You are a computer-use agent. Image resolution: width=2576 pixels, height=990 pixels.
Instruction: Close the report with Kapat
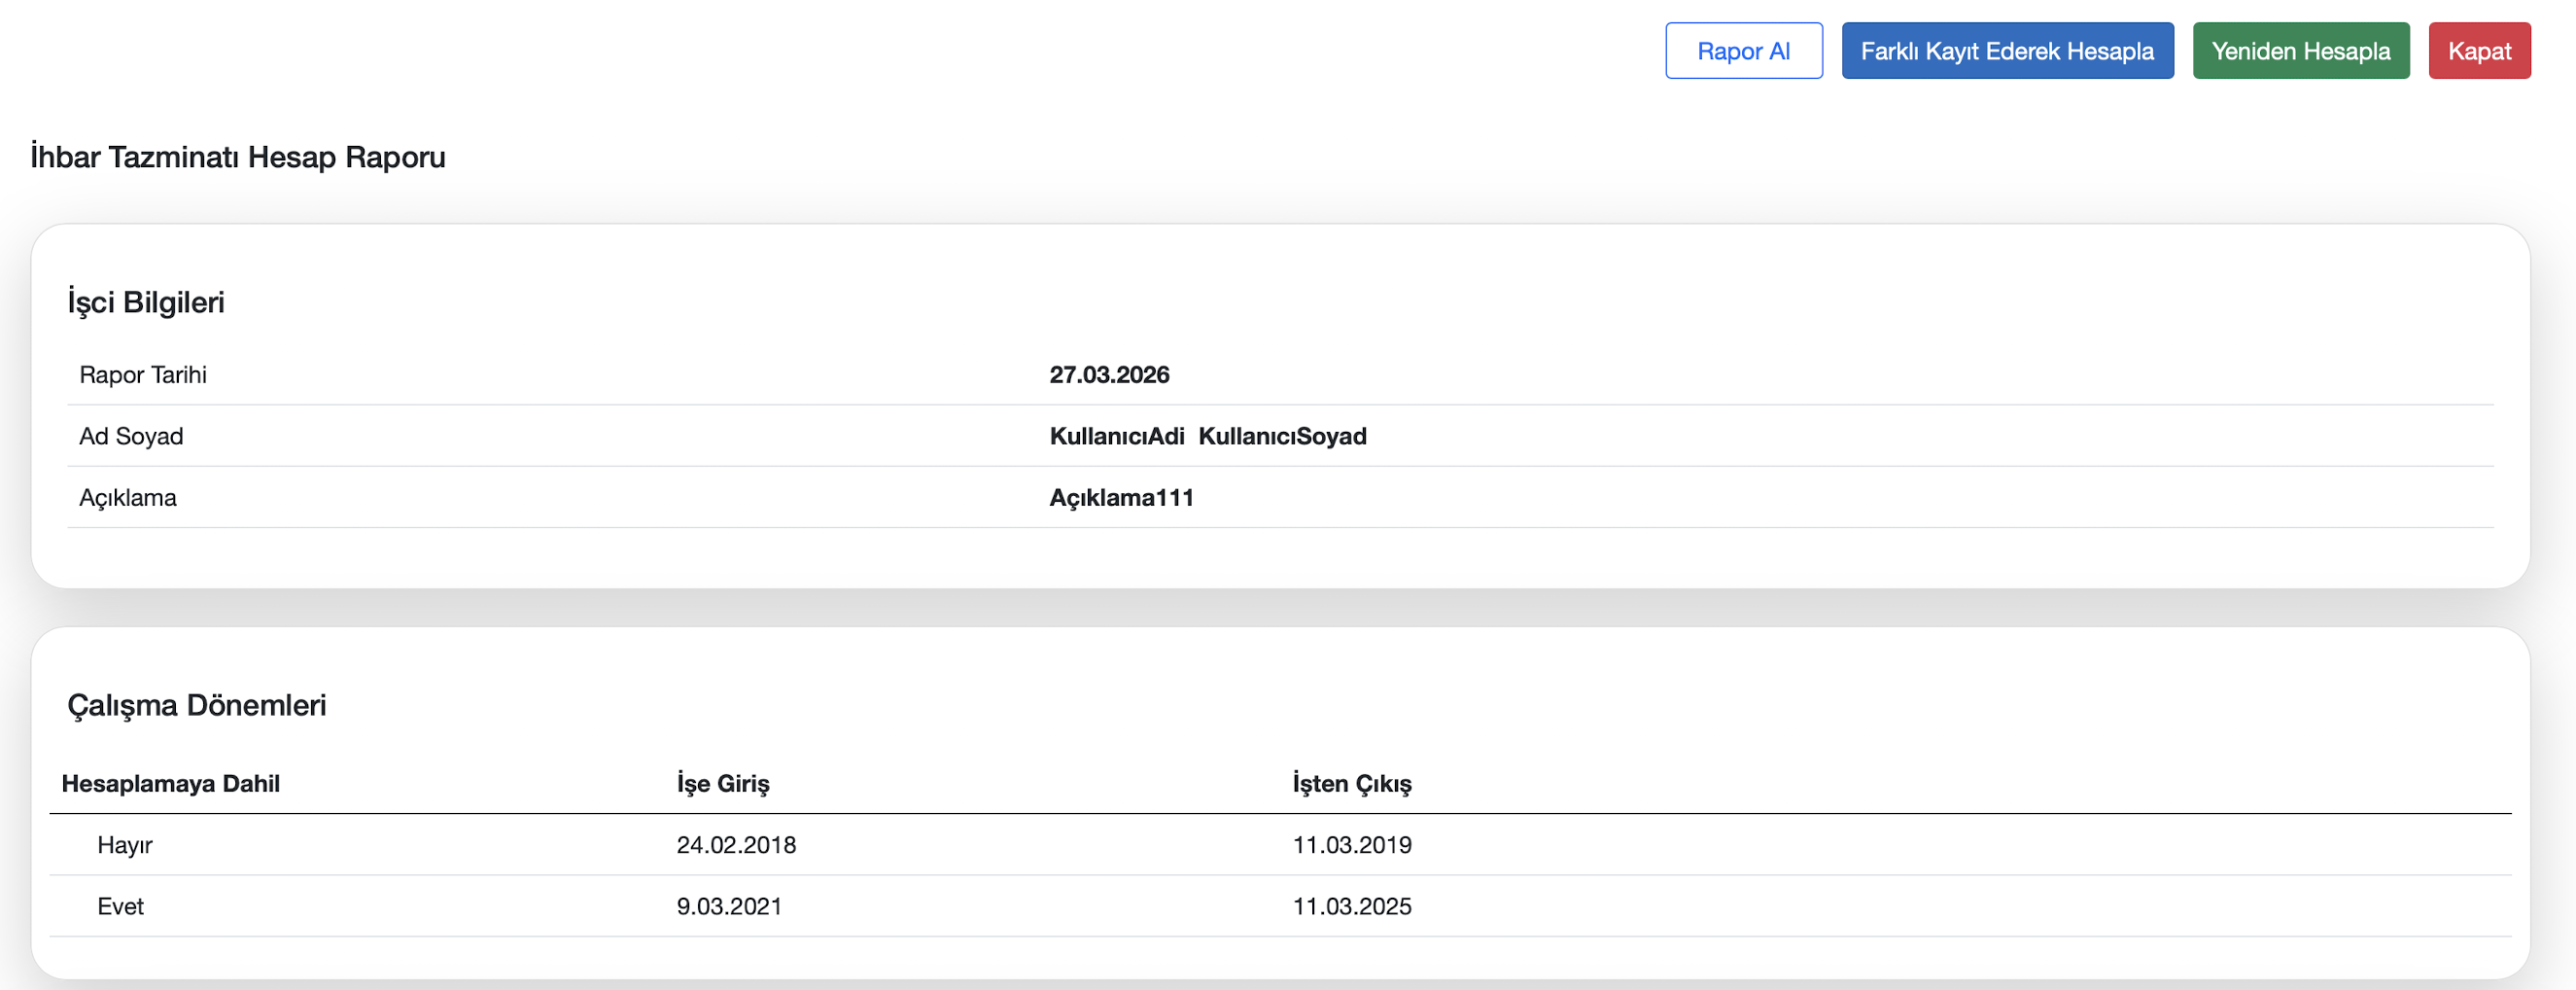click(2478, 51)
